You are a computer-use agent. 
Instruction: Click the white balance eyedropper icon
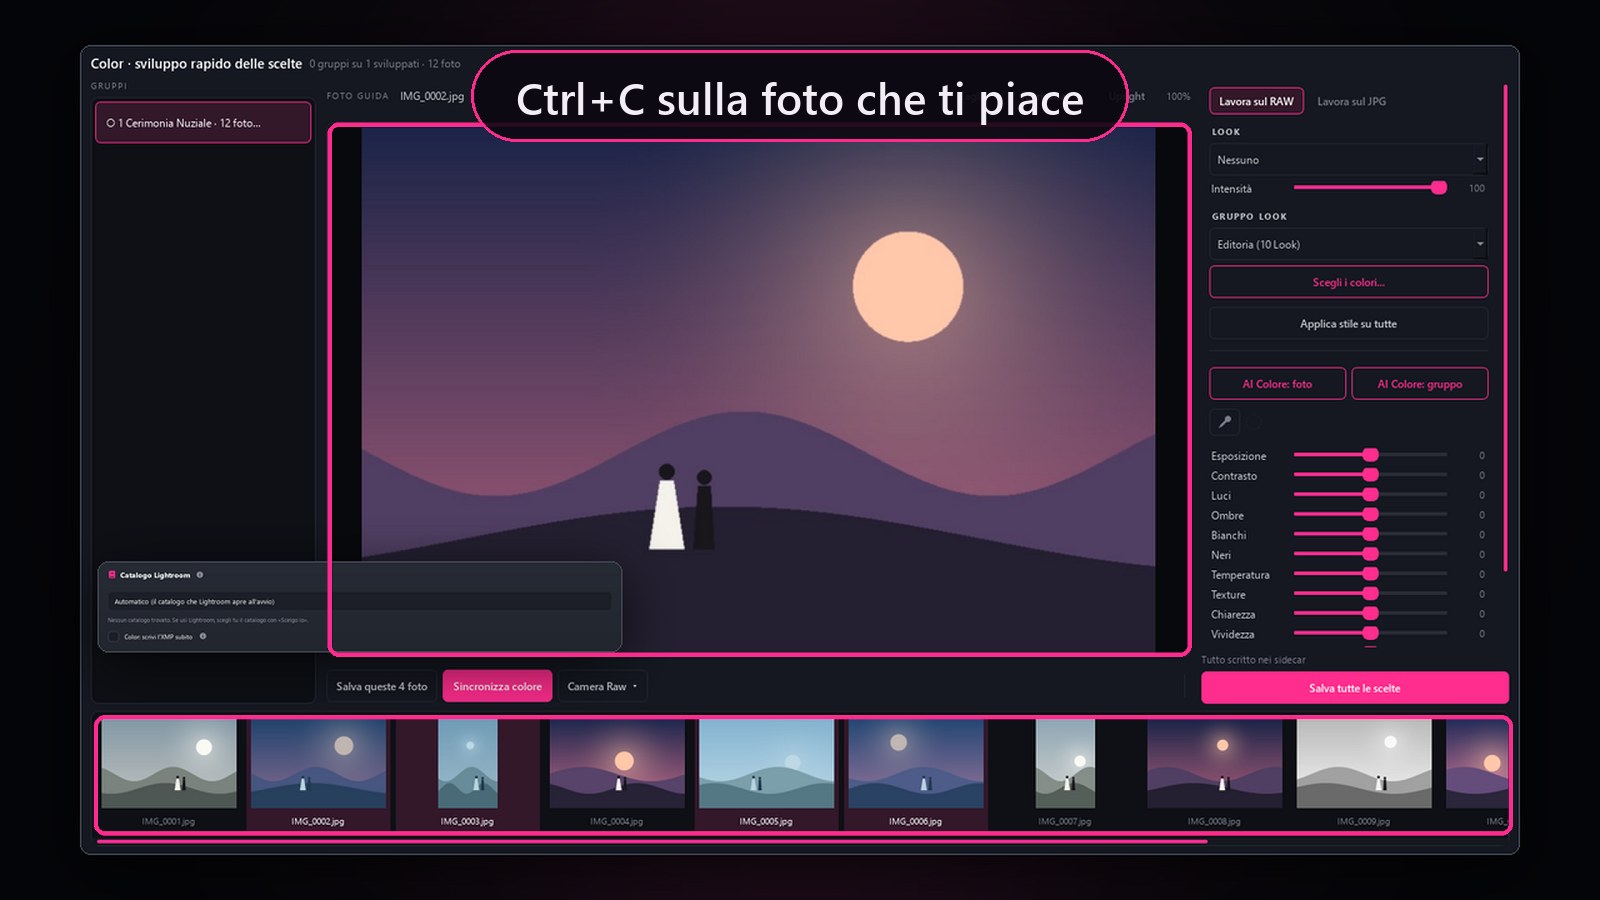pos(1225,422)
